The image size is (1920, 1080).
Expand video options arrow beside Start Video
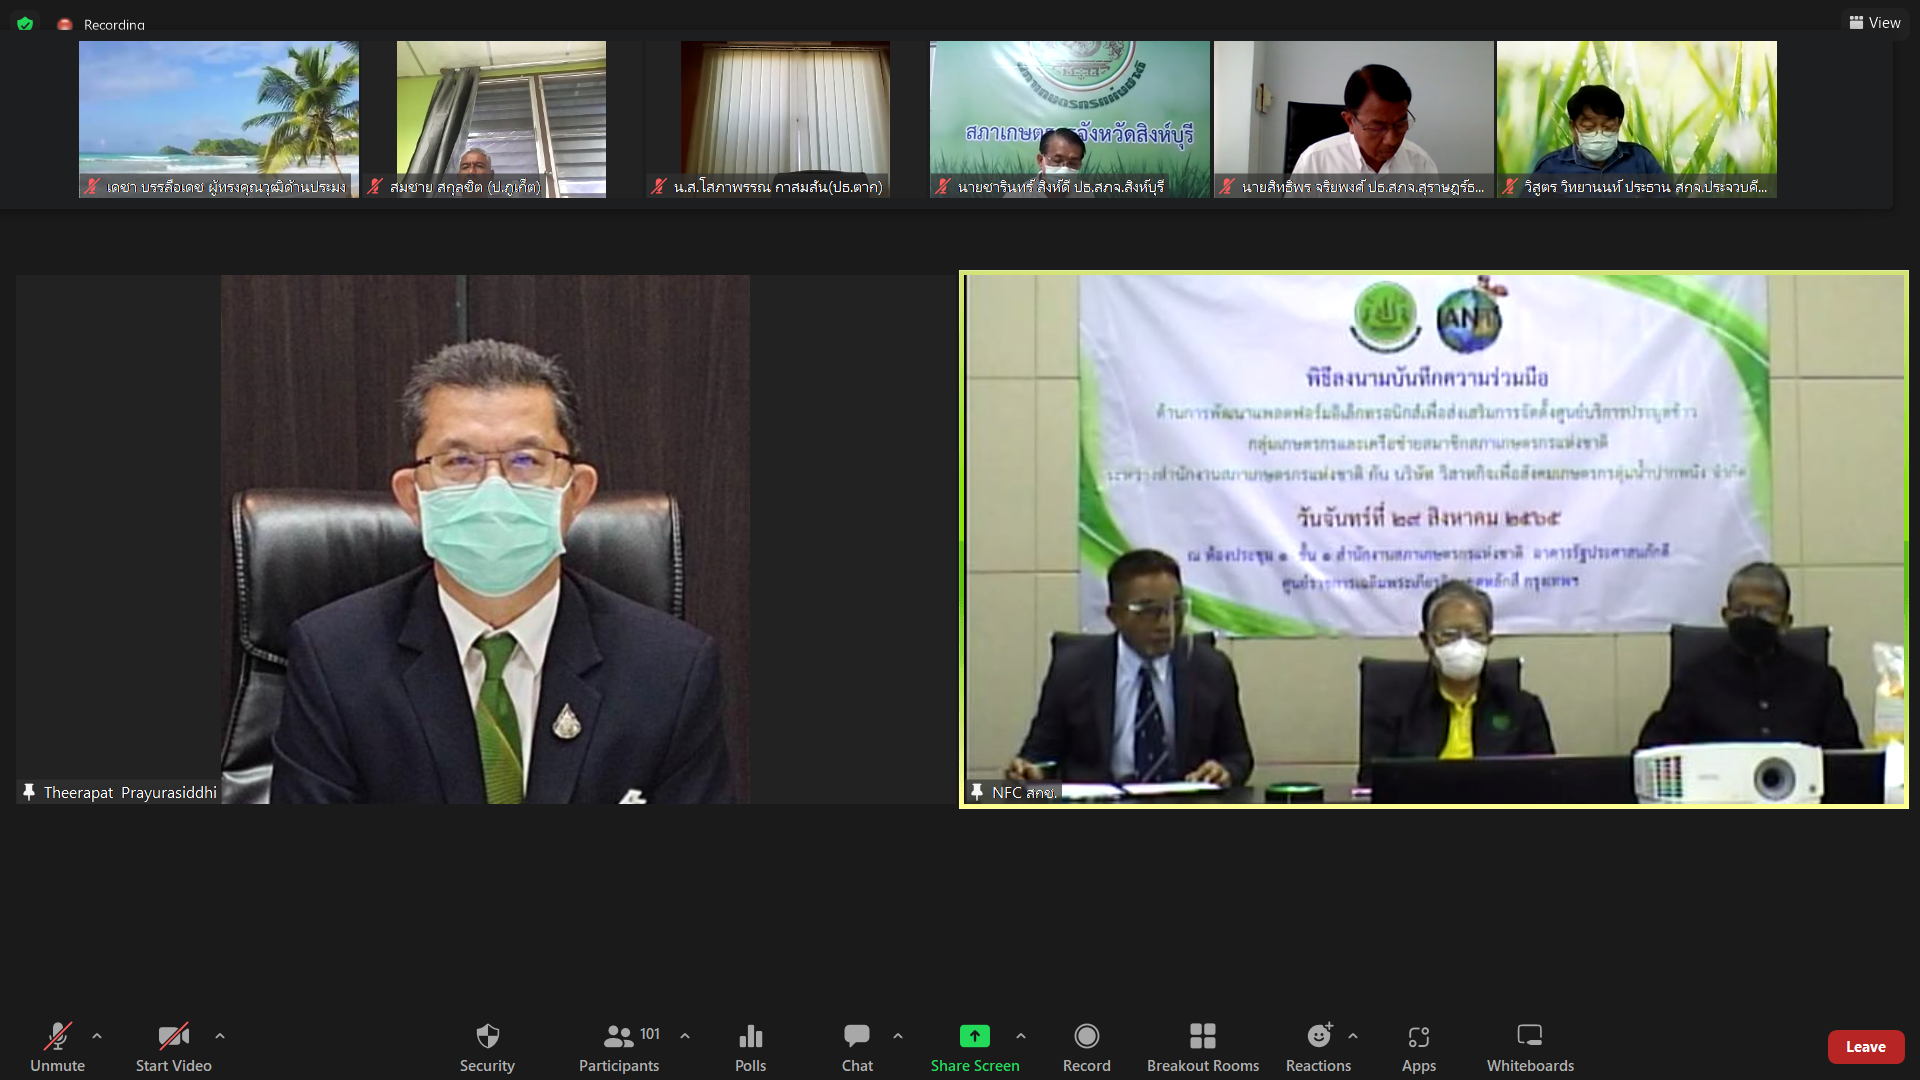220,1036
